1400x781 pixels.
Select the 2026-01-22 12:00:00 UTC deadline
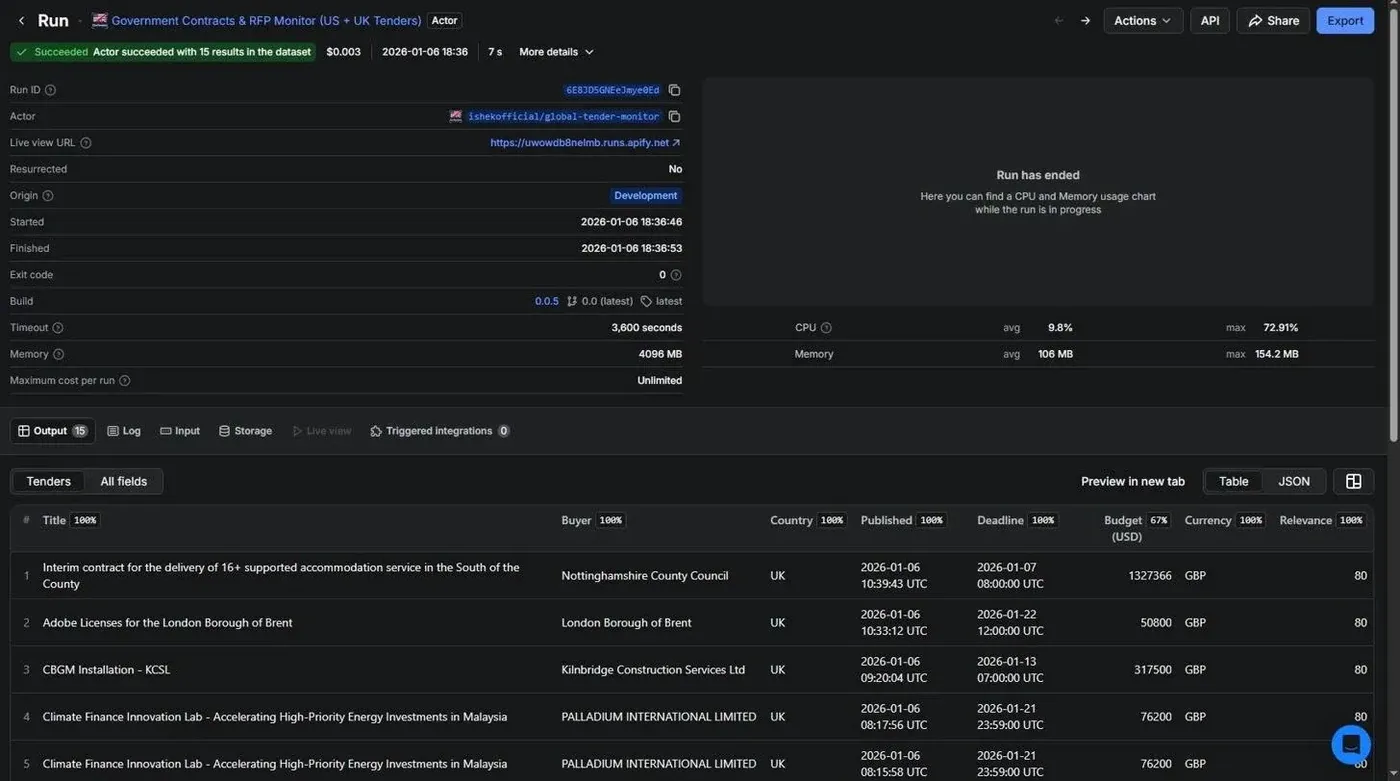click(1010, 623)
